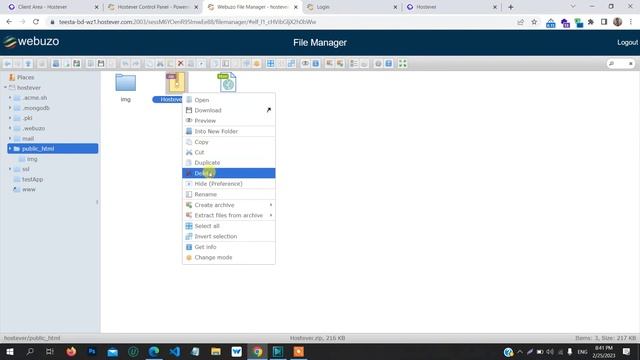Choose Change mode from context menu

229,258
